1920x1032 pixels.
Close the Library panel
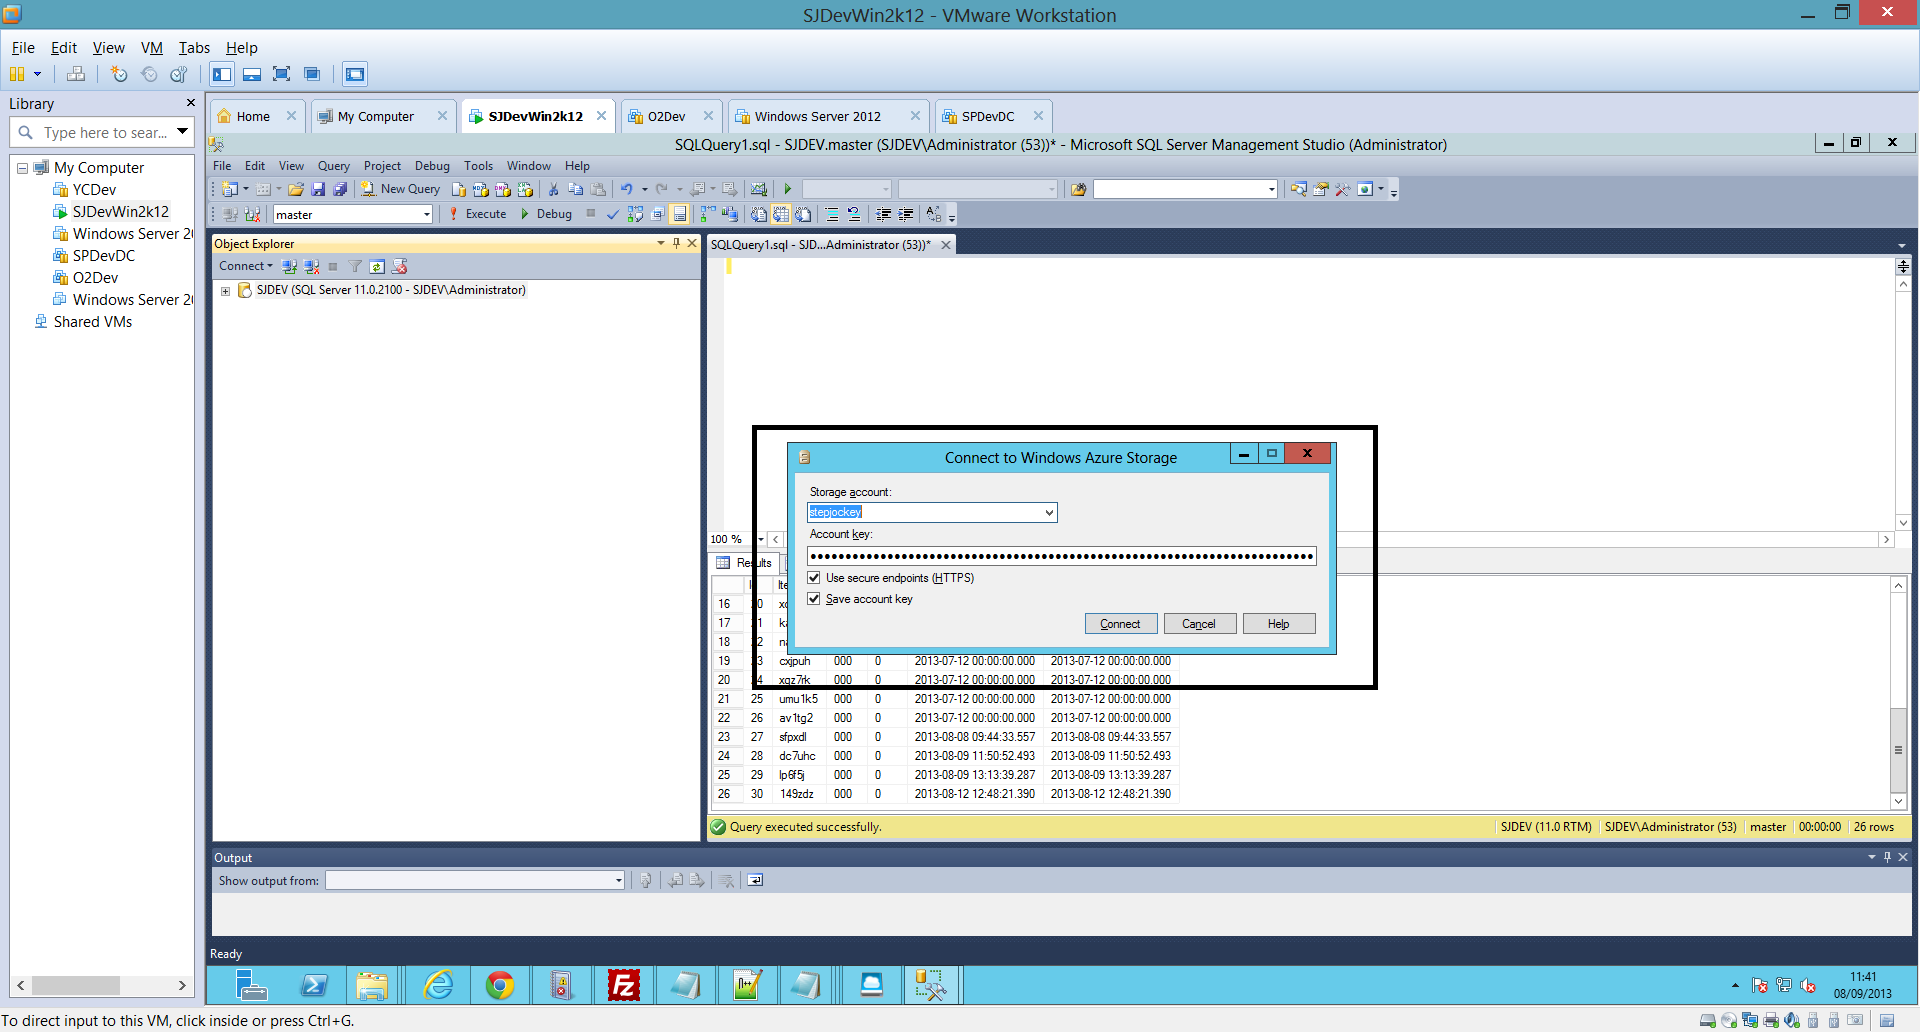tap(190, 103)
